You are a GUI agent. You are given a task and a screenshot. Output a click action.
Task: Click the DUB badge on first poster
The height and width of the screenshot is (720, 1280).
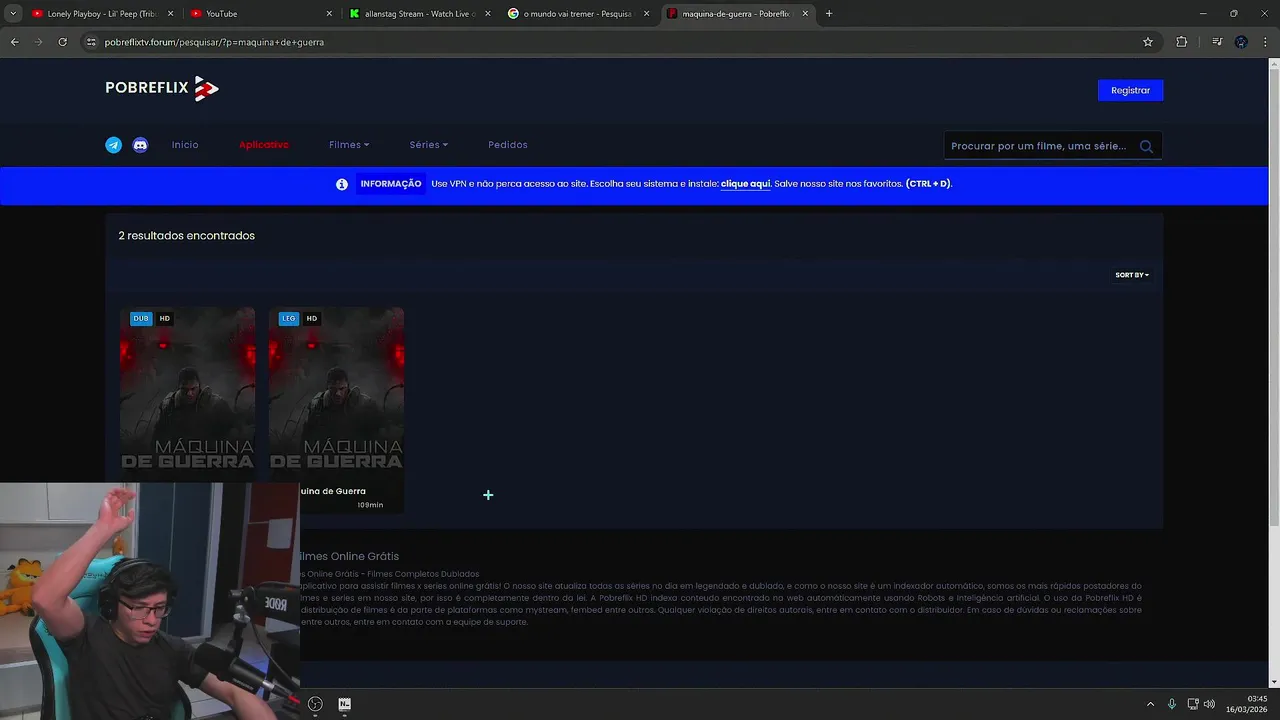pos(141,319)
